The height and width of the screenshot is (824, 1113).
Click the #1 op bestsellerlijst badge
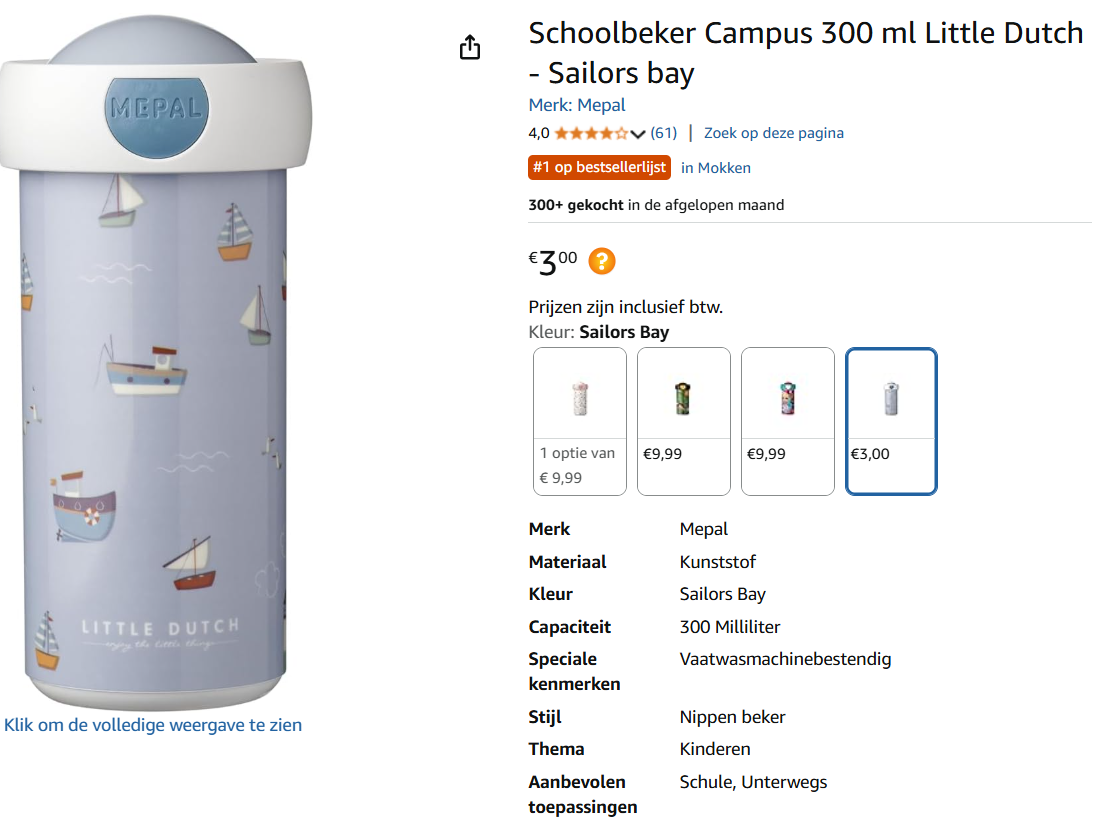(599, 168)
